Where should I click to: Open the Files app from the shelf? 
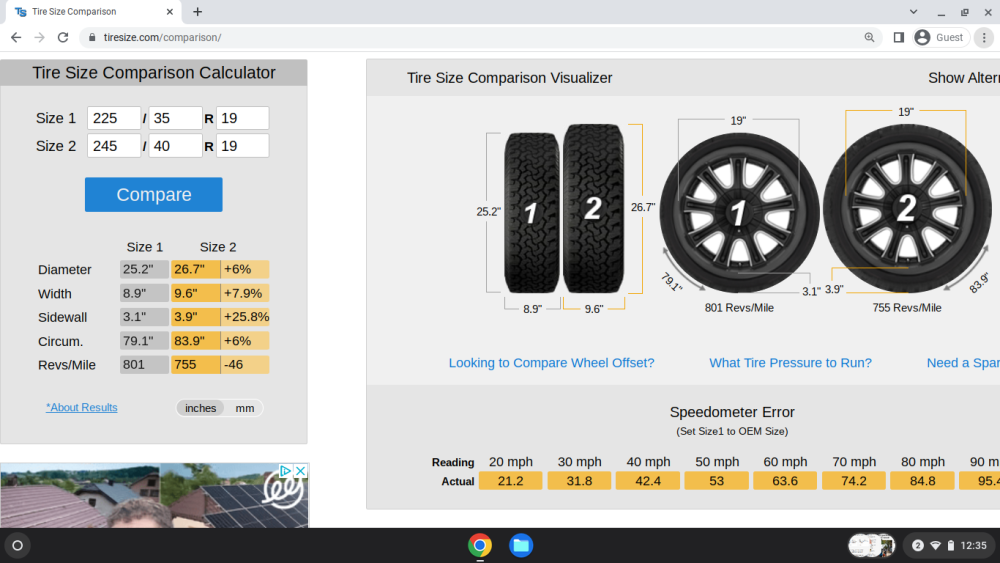click(521, 546)
